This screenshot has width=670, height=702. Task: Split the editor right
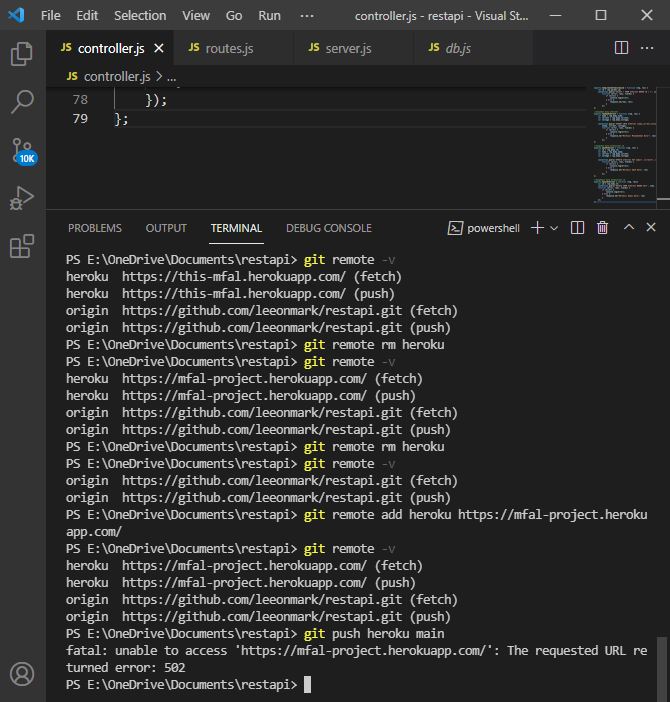pyautogui.click(x=621, y=48)
